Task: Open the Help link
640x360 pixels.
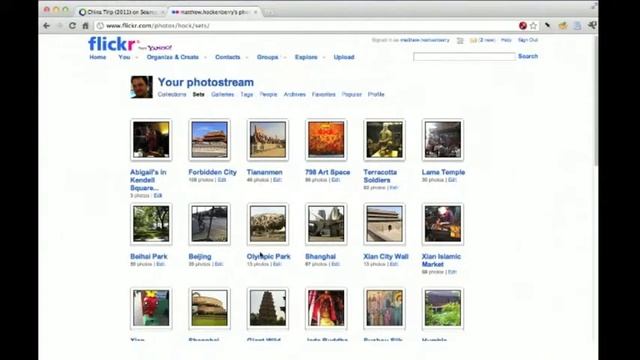Action: pyautogui.click(x=506, y=40)
